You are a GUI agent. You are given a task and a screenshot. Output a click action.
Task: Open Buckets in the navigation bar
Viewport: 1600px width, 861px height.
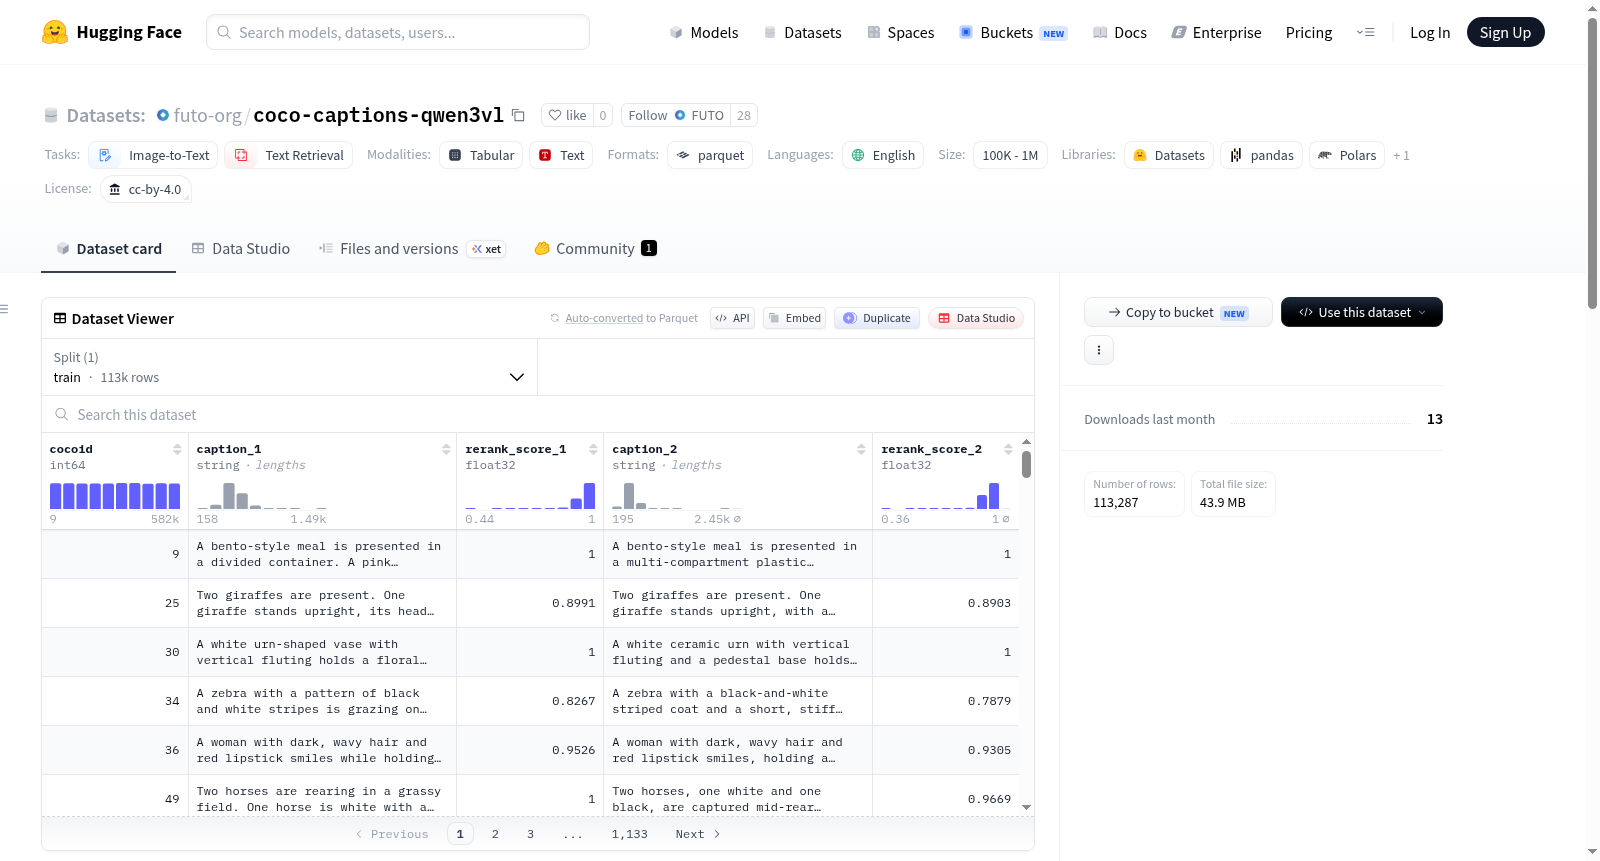pos(1013,32)
